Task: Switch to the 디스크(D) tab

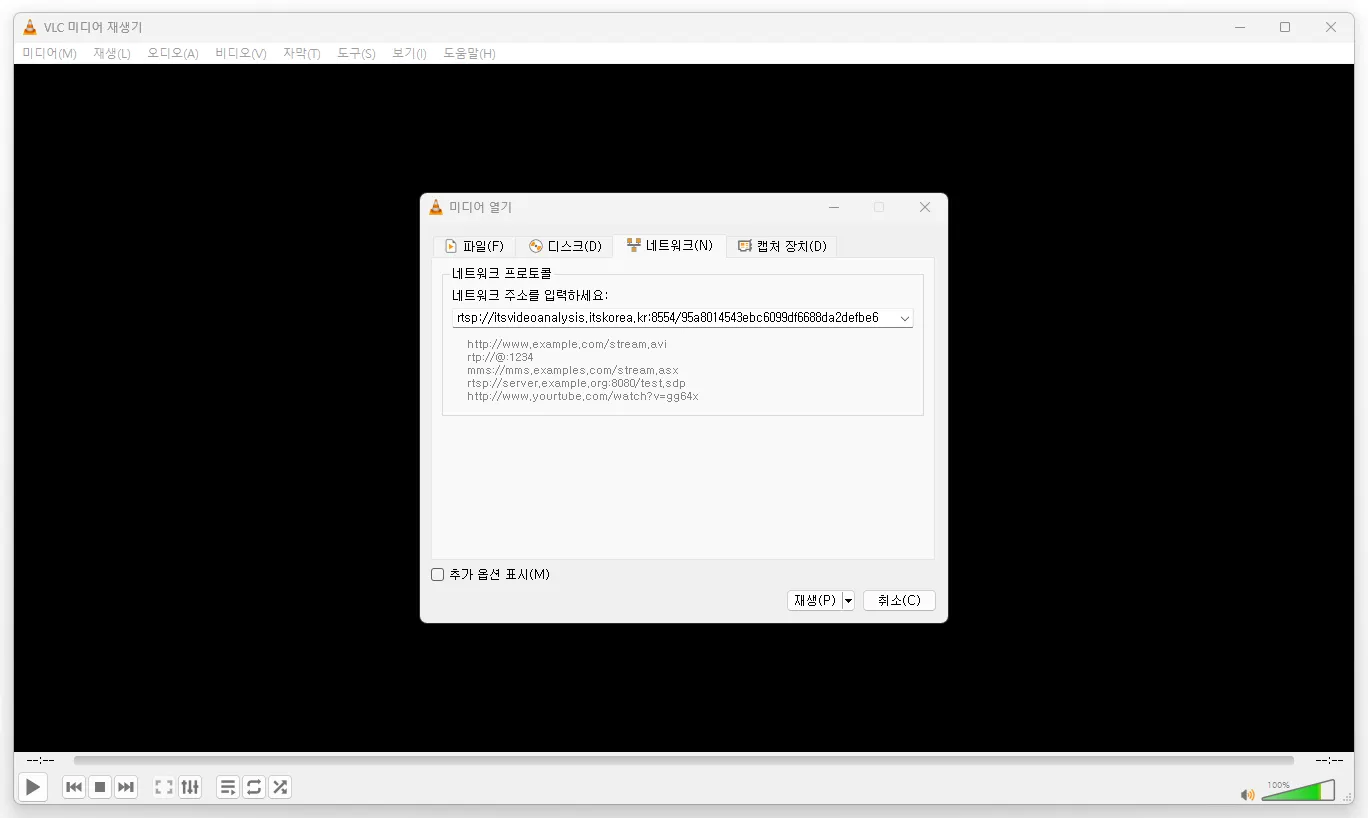Action: pos(565,246)
